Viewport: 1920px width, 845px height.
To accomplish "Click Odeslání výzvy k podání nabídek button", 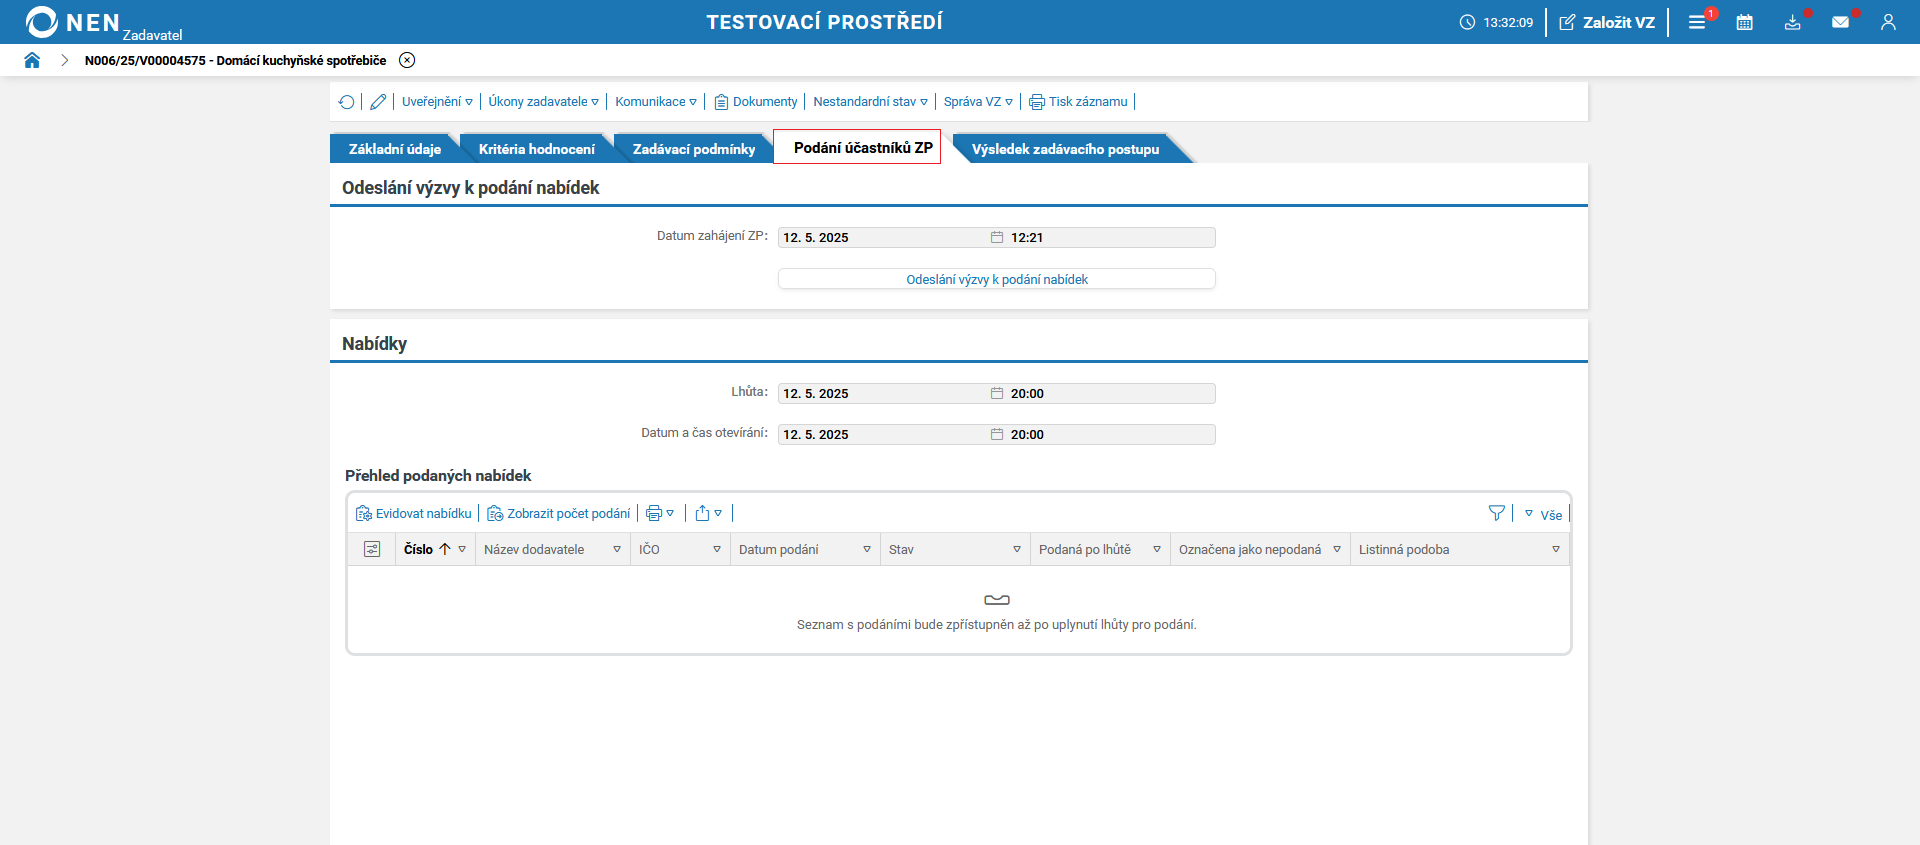I will pyautogui.click(x=997, y=279).
